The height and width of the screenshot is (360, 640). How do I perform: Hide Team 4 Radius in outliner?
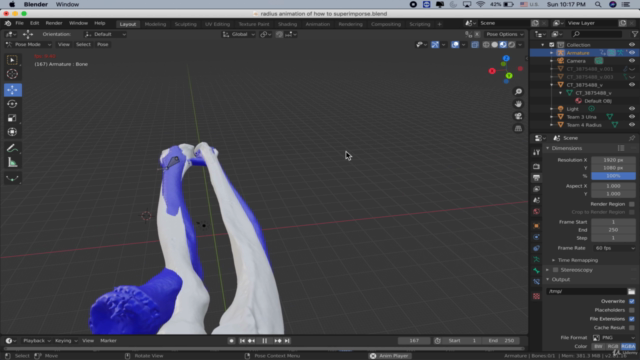pos(632,125)
